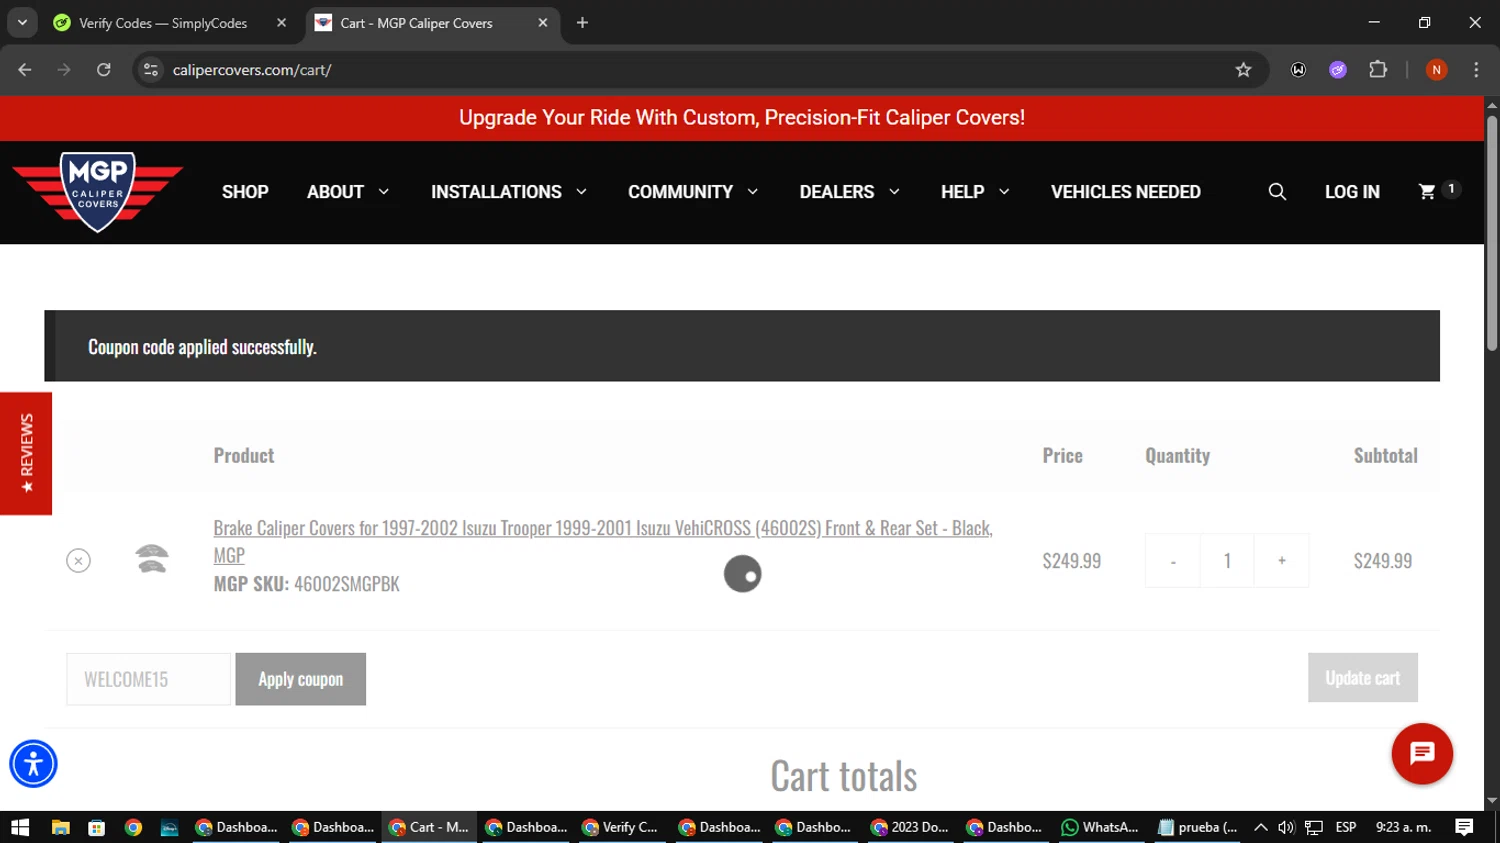The image size is (1500, 843).
Task: Open the Windows notification center icon
Action: coord(1464,827)
